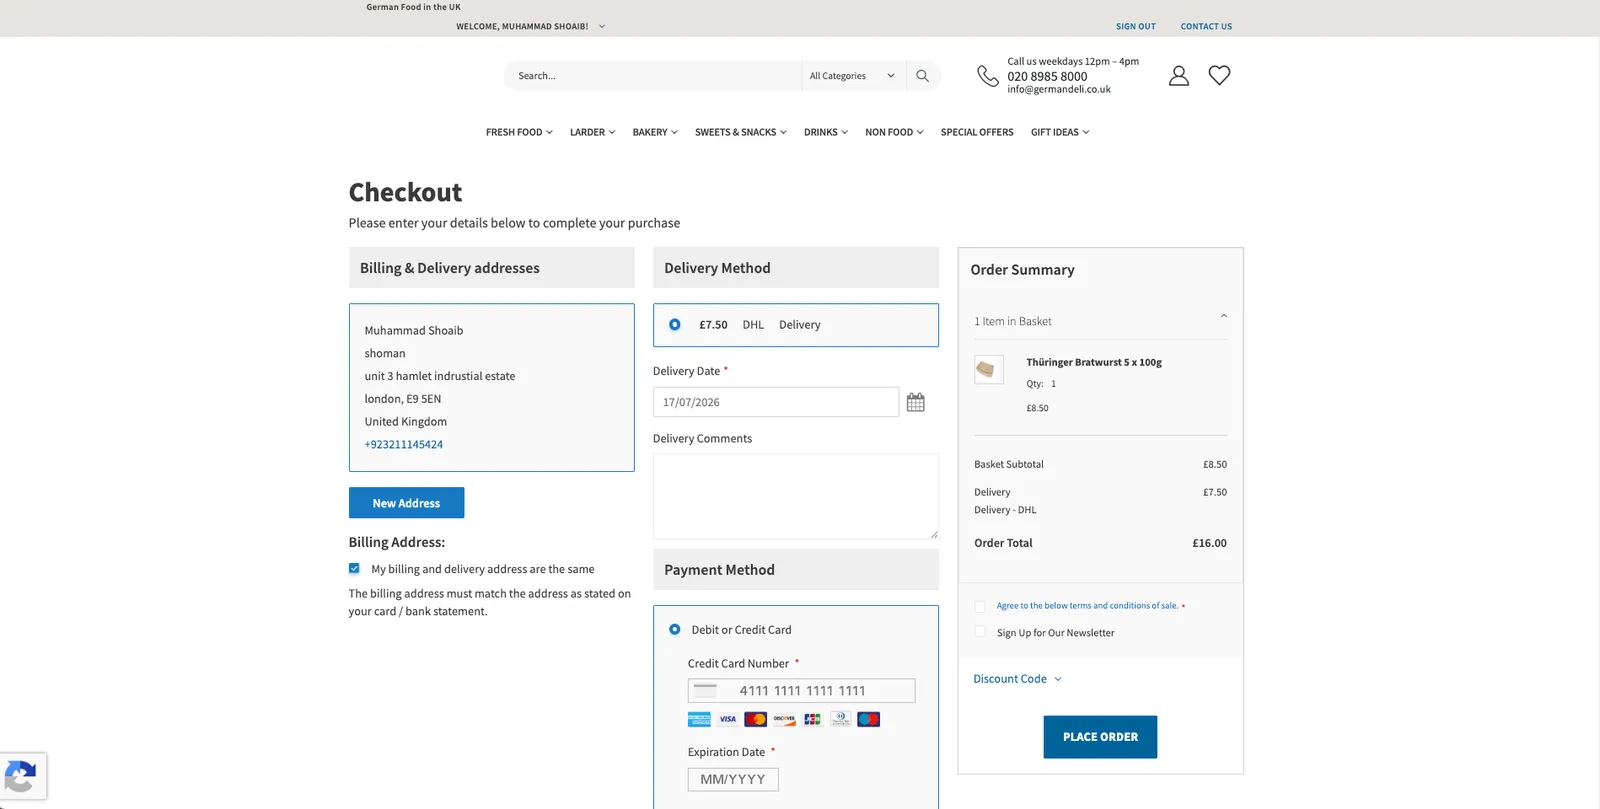This screenshot has width=1600, height=809.
Task: Click the Order Total £16.00 amount
Action: click(1209, 543)
